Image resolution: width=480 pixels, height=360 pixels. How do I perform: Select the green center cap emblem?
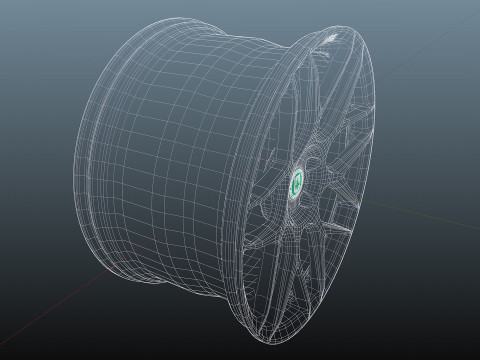click(x=296, y=184)
